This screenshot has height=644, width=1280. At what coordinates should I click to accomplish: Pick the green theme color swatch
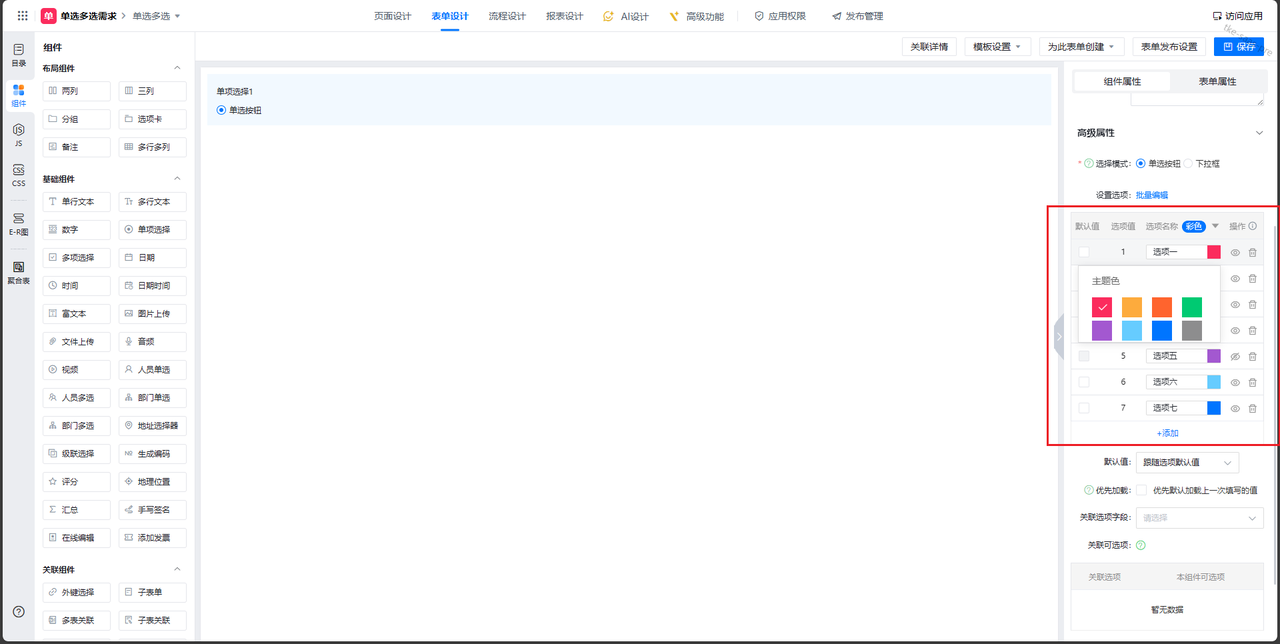pyautogui.click(x=1191, y=307)
